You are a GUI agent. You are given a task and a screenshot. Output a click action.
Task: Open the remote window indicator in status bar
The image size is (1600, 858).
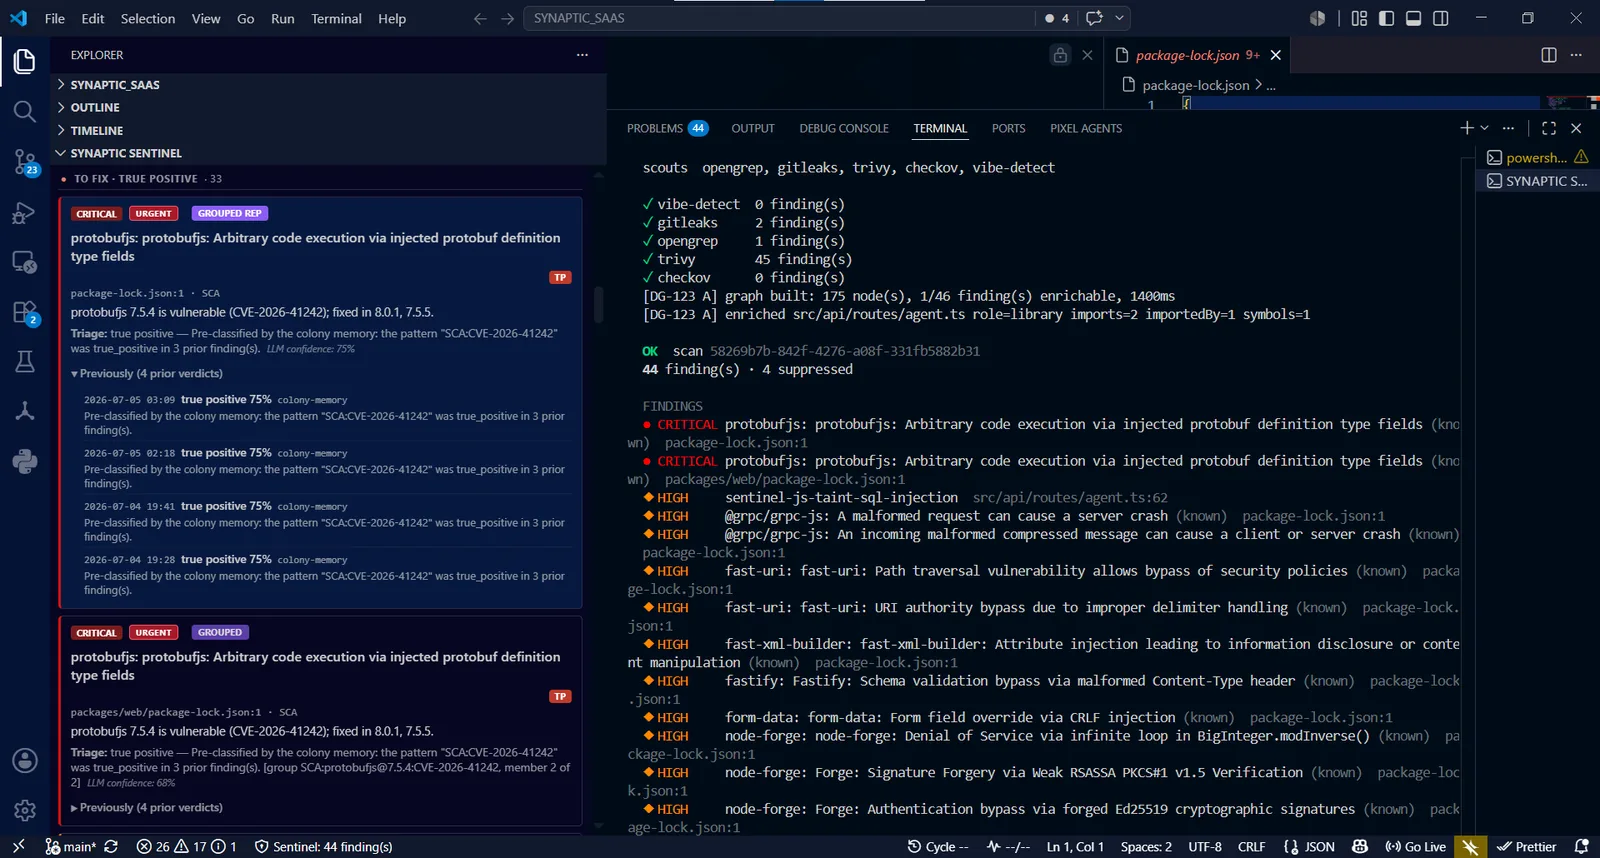point(18,846)
